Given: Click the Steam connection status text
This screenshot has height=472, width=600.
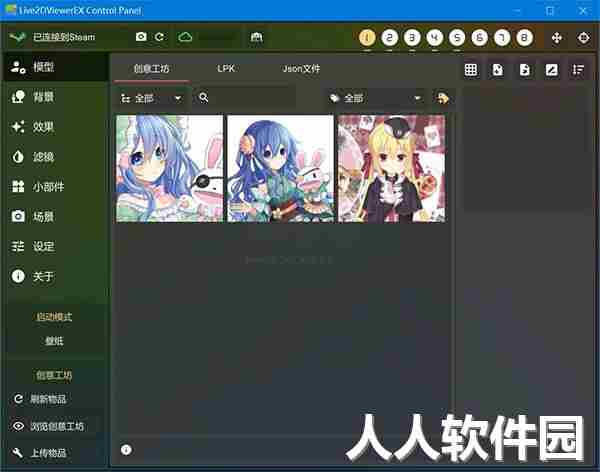Looking at the screenshot, I should [64, 37].
